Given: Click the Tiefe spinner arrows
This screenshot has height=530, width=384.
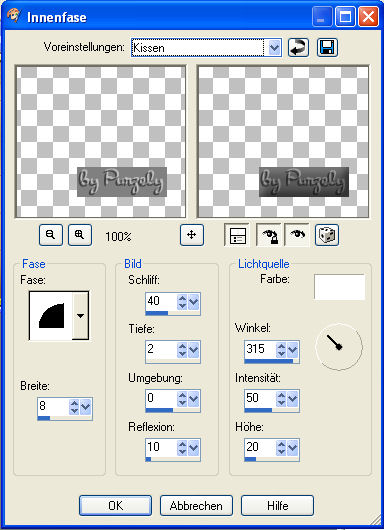Looking at the screenshot, I should coord(182,351).
